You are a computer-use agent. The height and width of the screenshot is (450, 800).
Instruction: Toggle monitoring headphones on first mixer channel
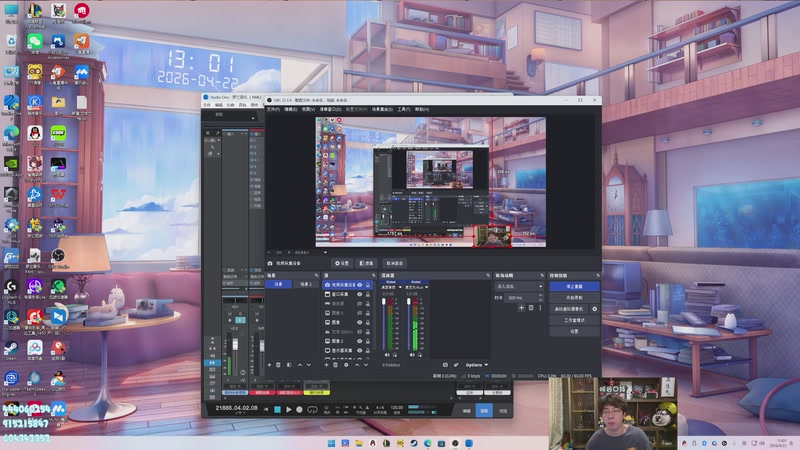394,355
